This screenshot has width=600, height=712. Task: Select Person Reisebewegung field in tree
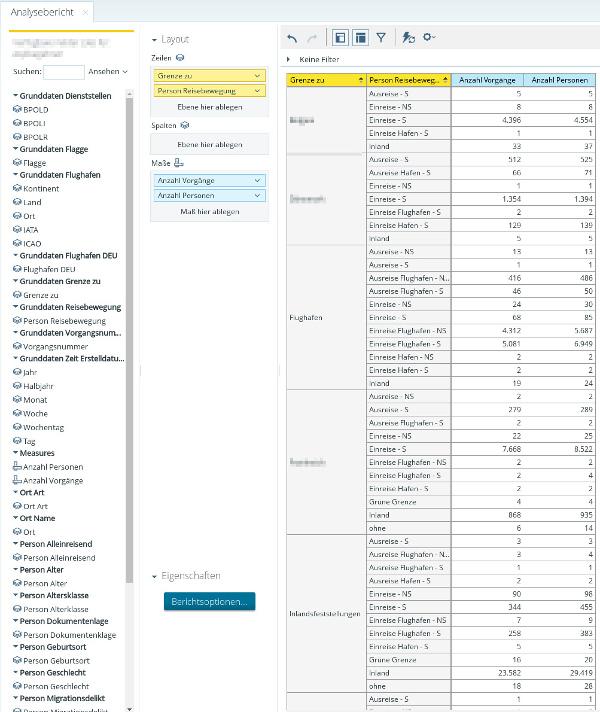tap(64, 321)
